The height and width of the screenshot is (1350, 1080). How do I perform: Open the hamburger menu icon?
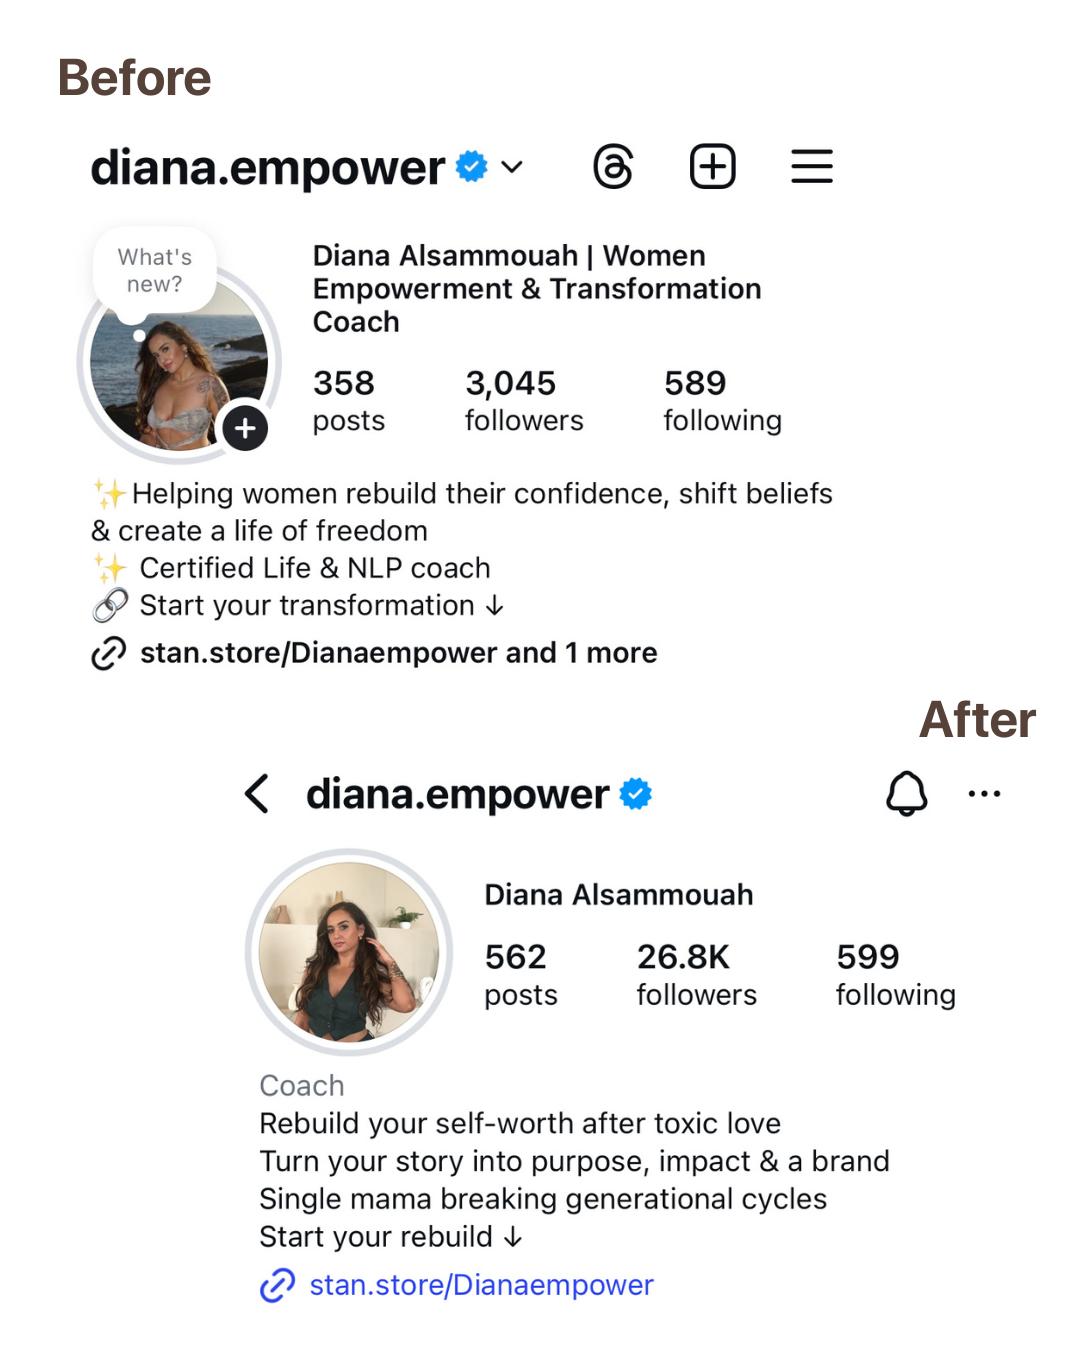tap(812, 166)
